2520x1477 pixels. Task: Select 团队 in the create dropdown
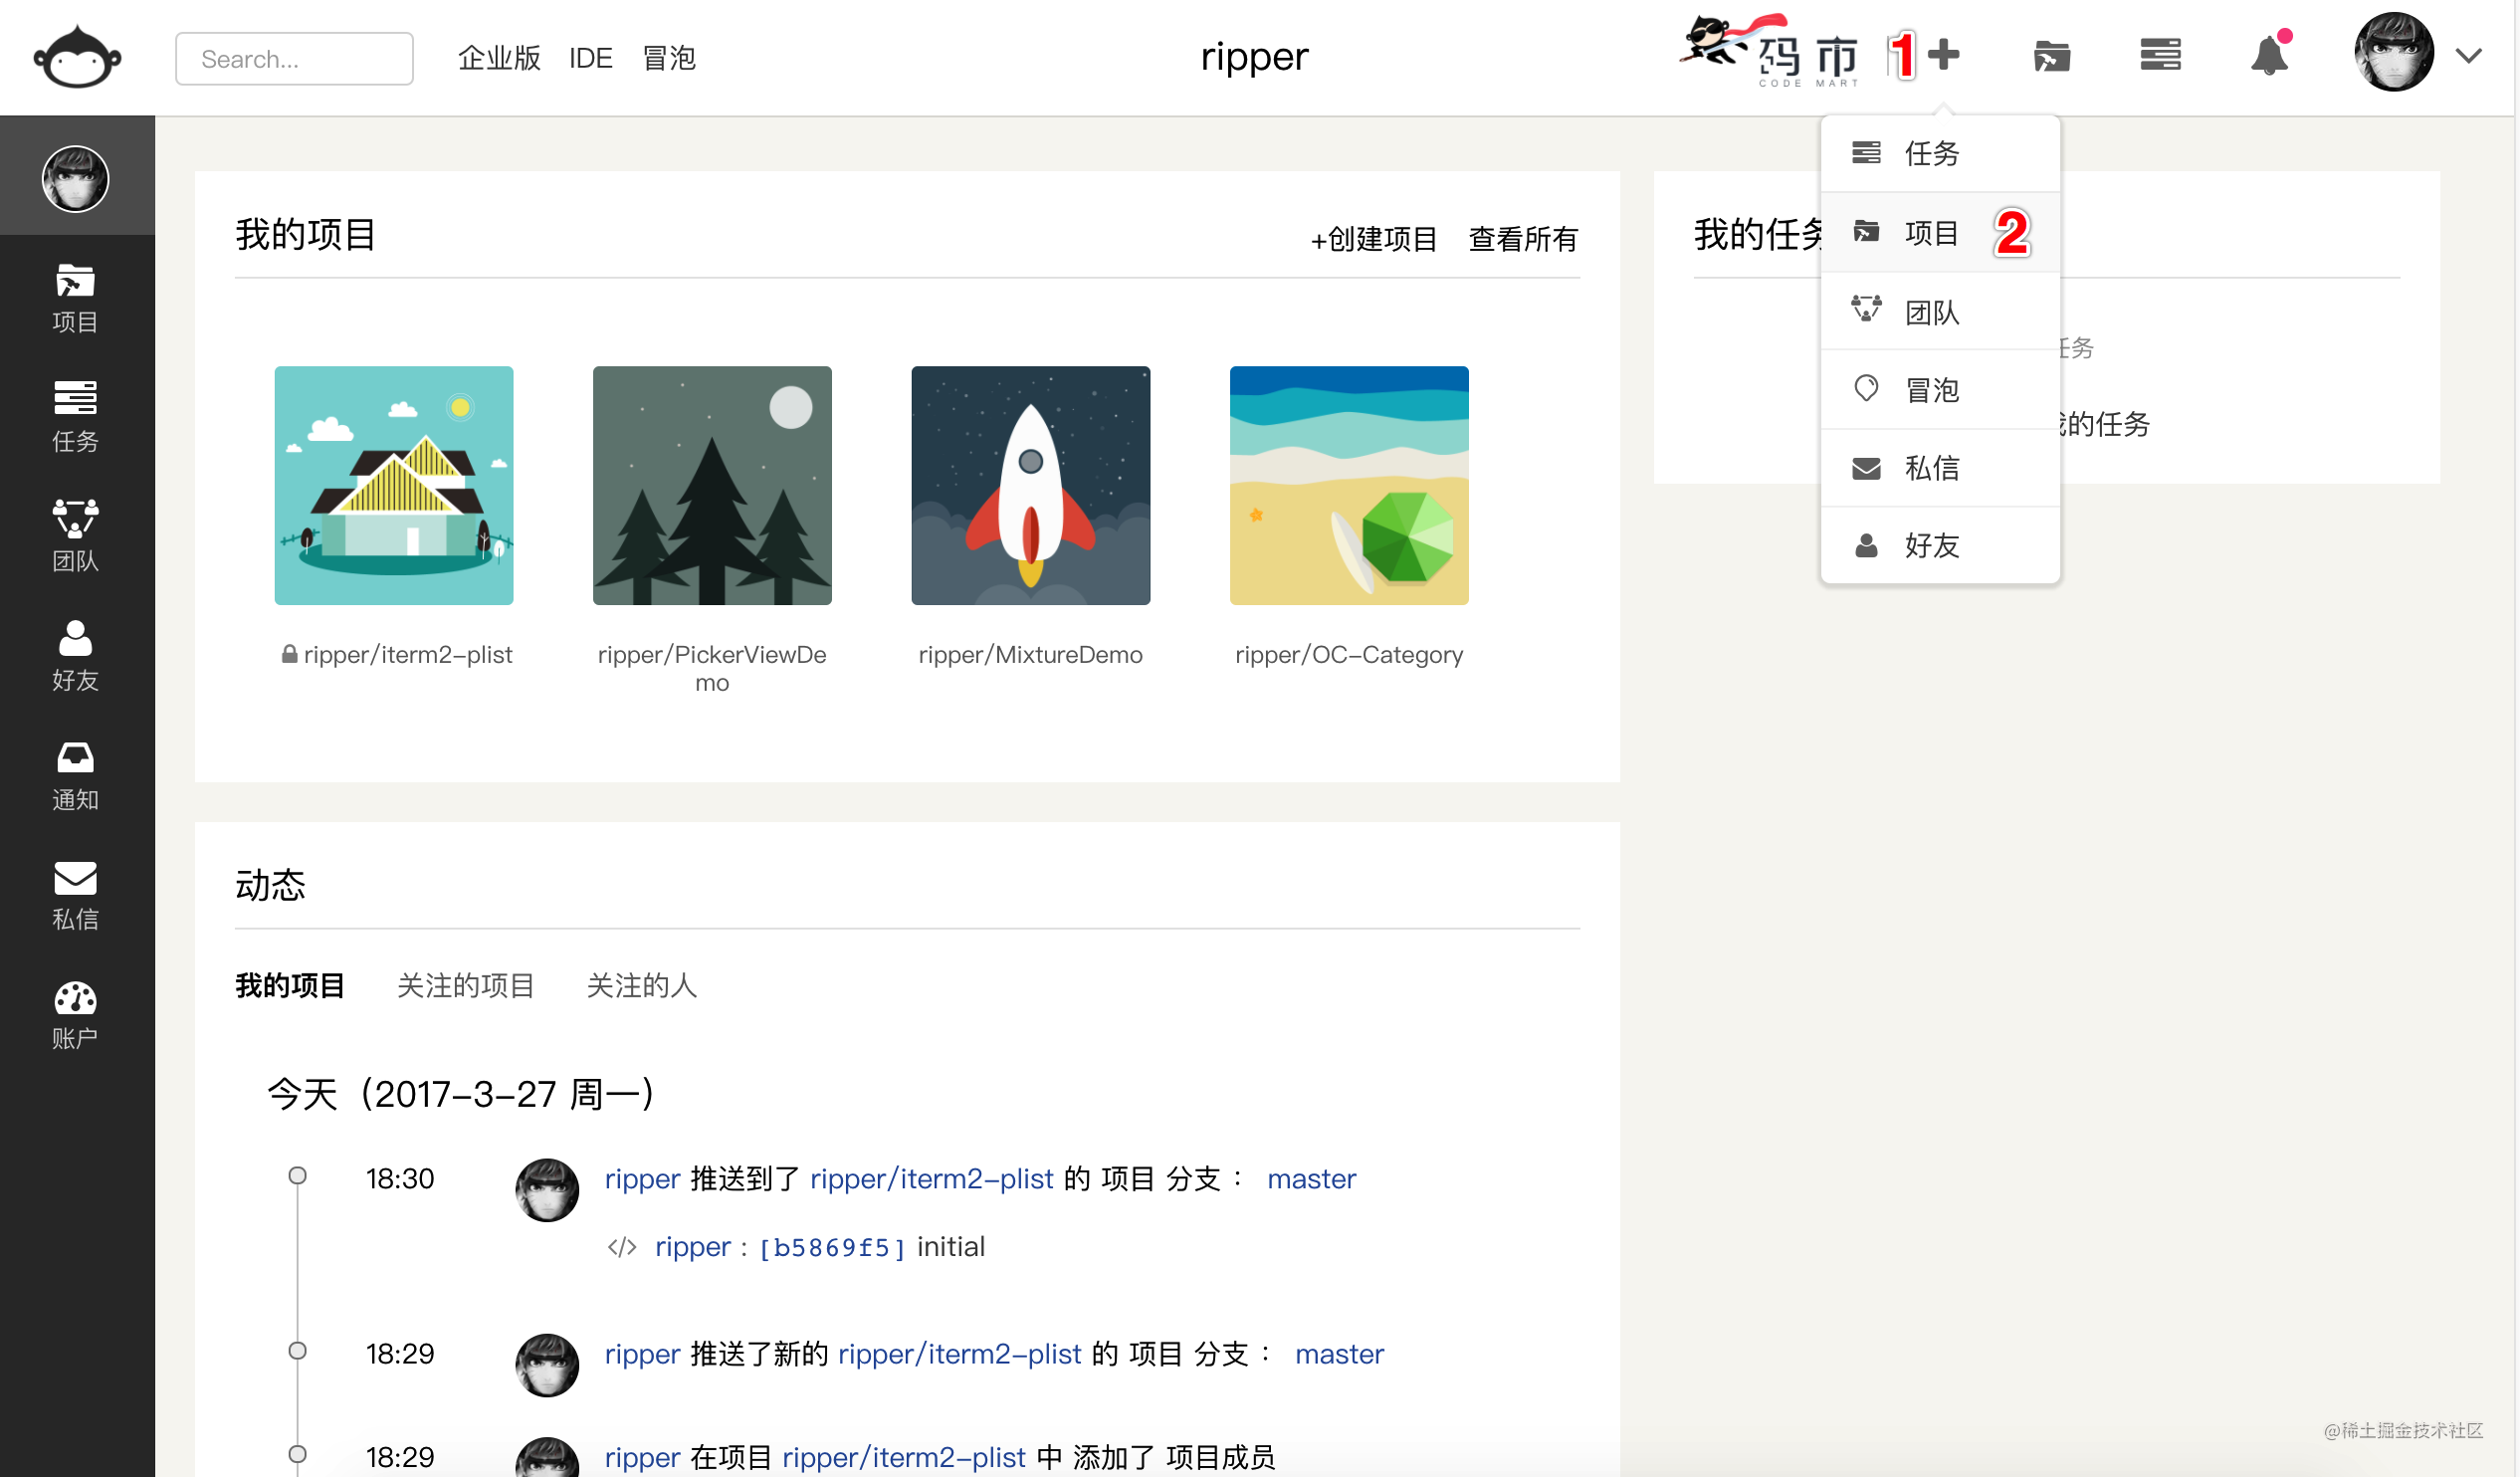point(1940,312)
